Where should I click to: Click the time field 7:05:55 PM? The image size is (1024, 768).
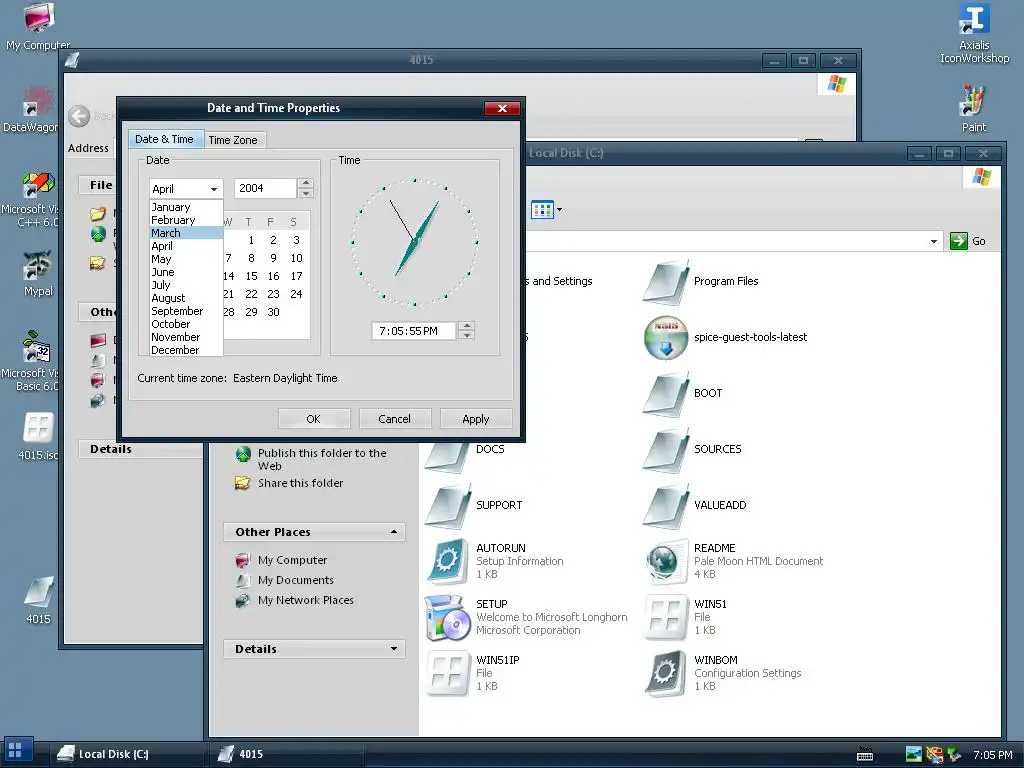tap(414, 331)
